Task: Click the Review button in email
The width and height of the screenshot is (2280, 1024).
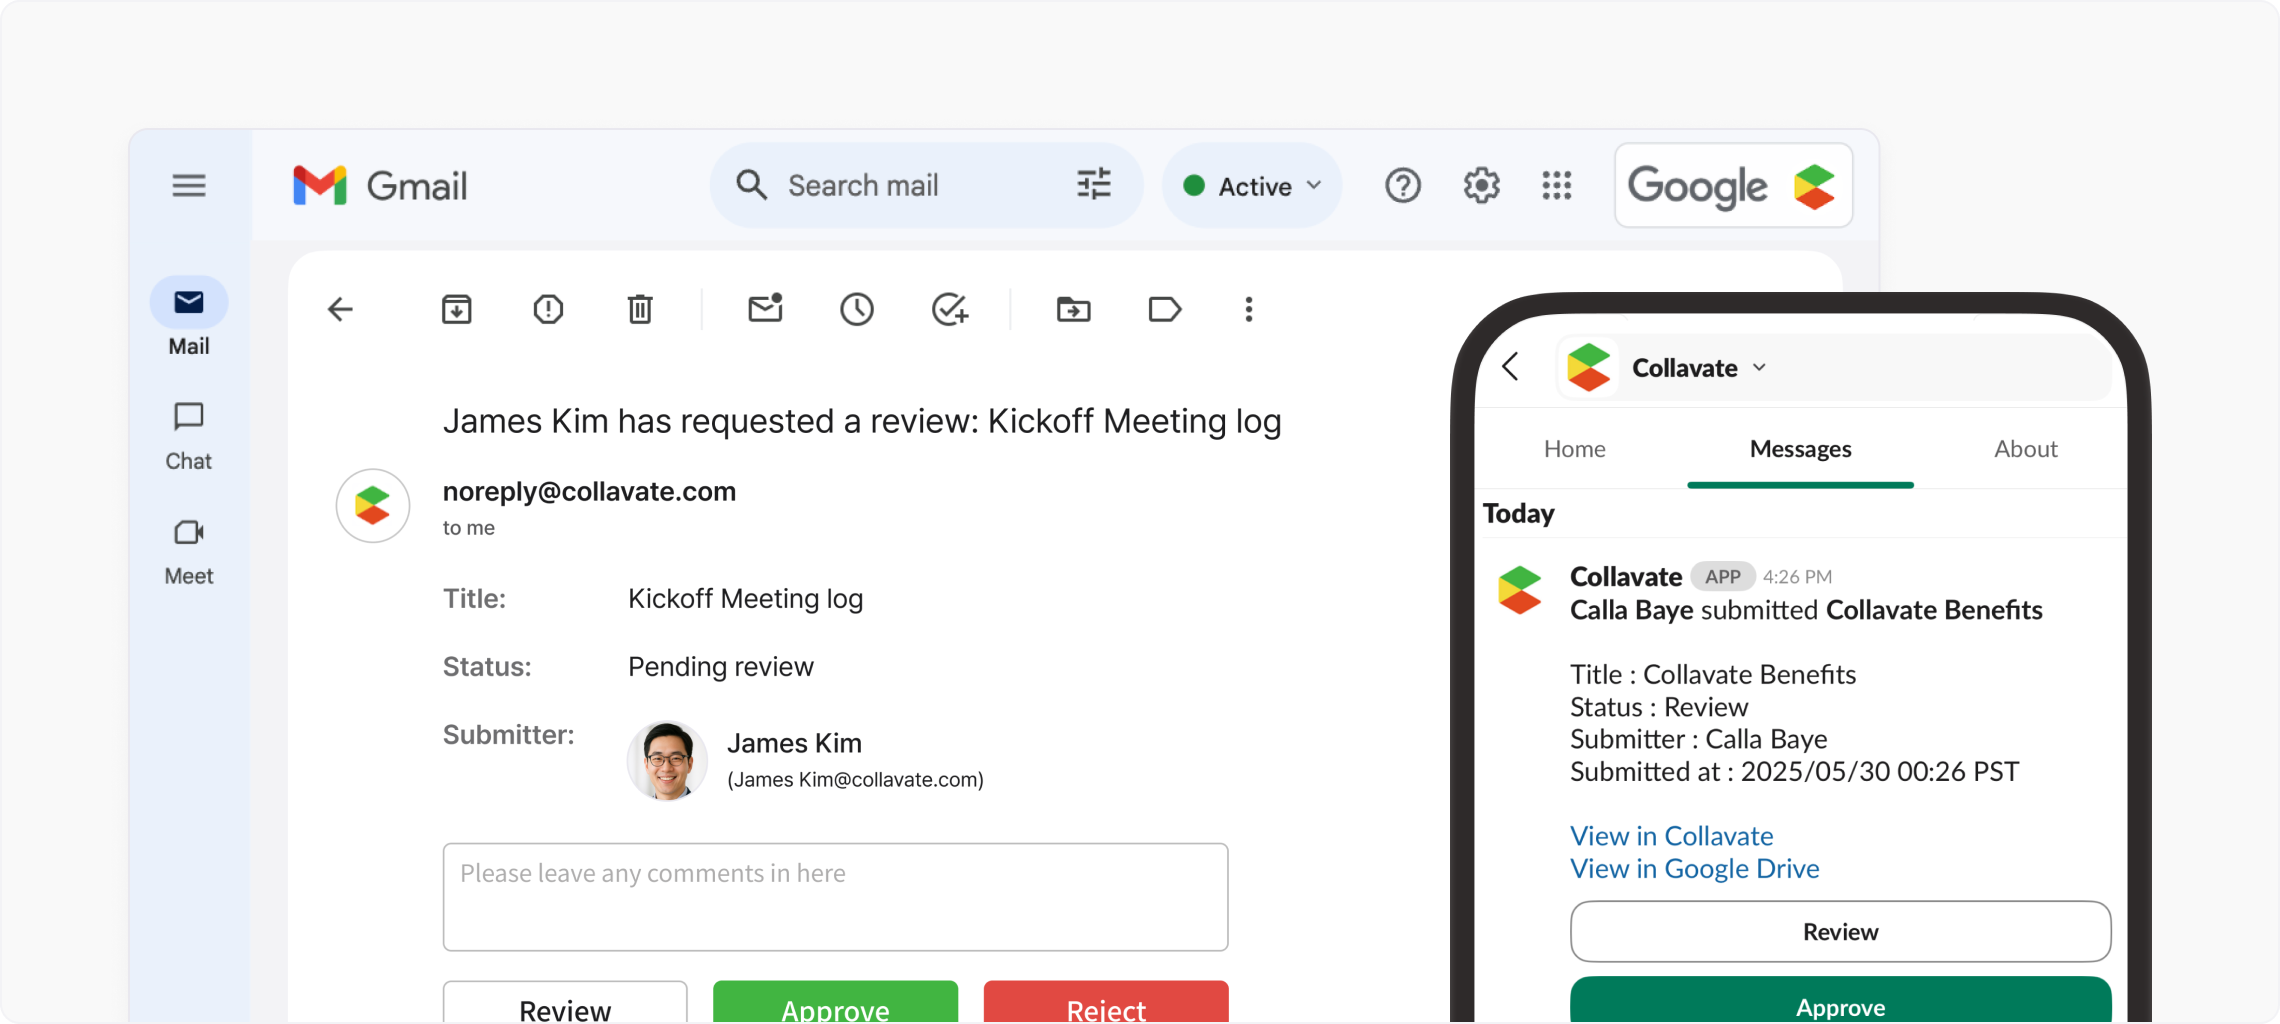Action: [565, 1004]
